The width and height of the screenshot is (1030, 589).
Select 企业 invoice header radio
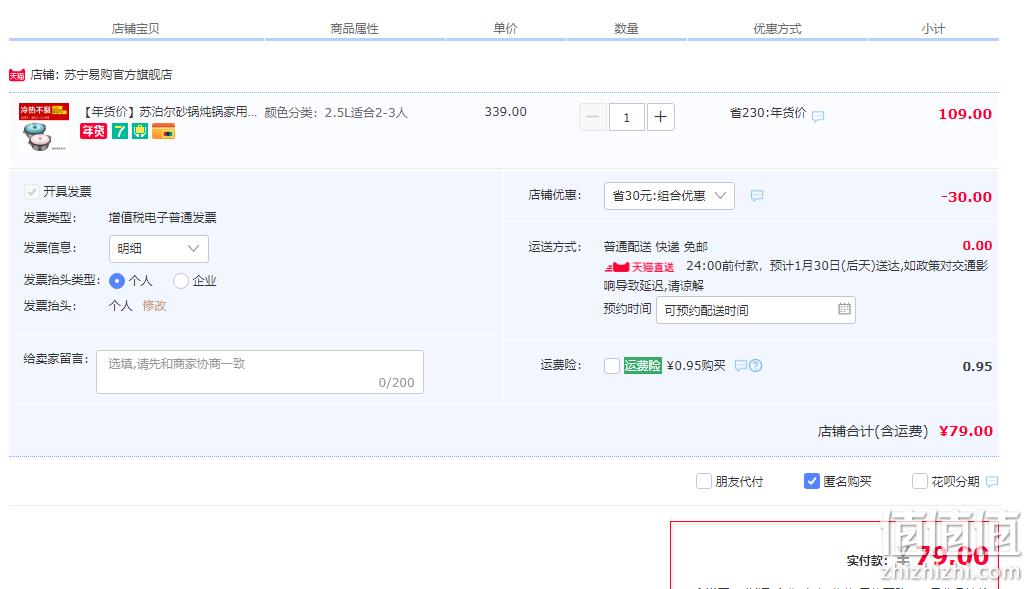pyautogui.click(x=181, y=281)
